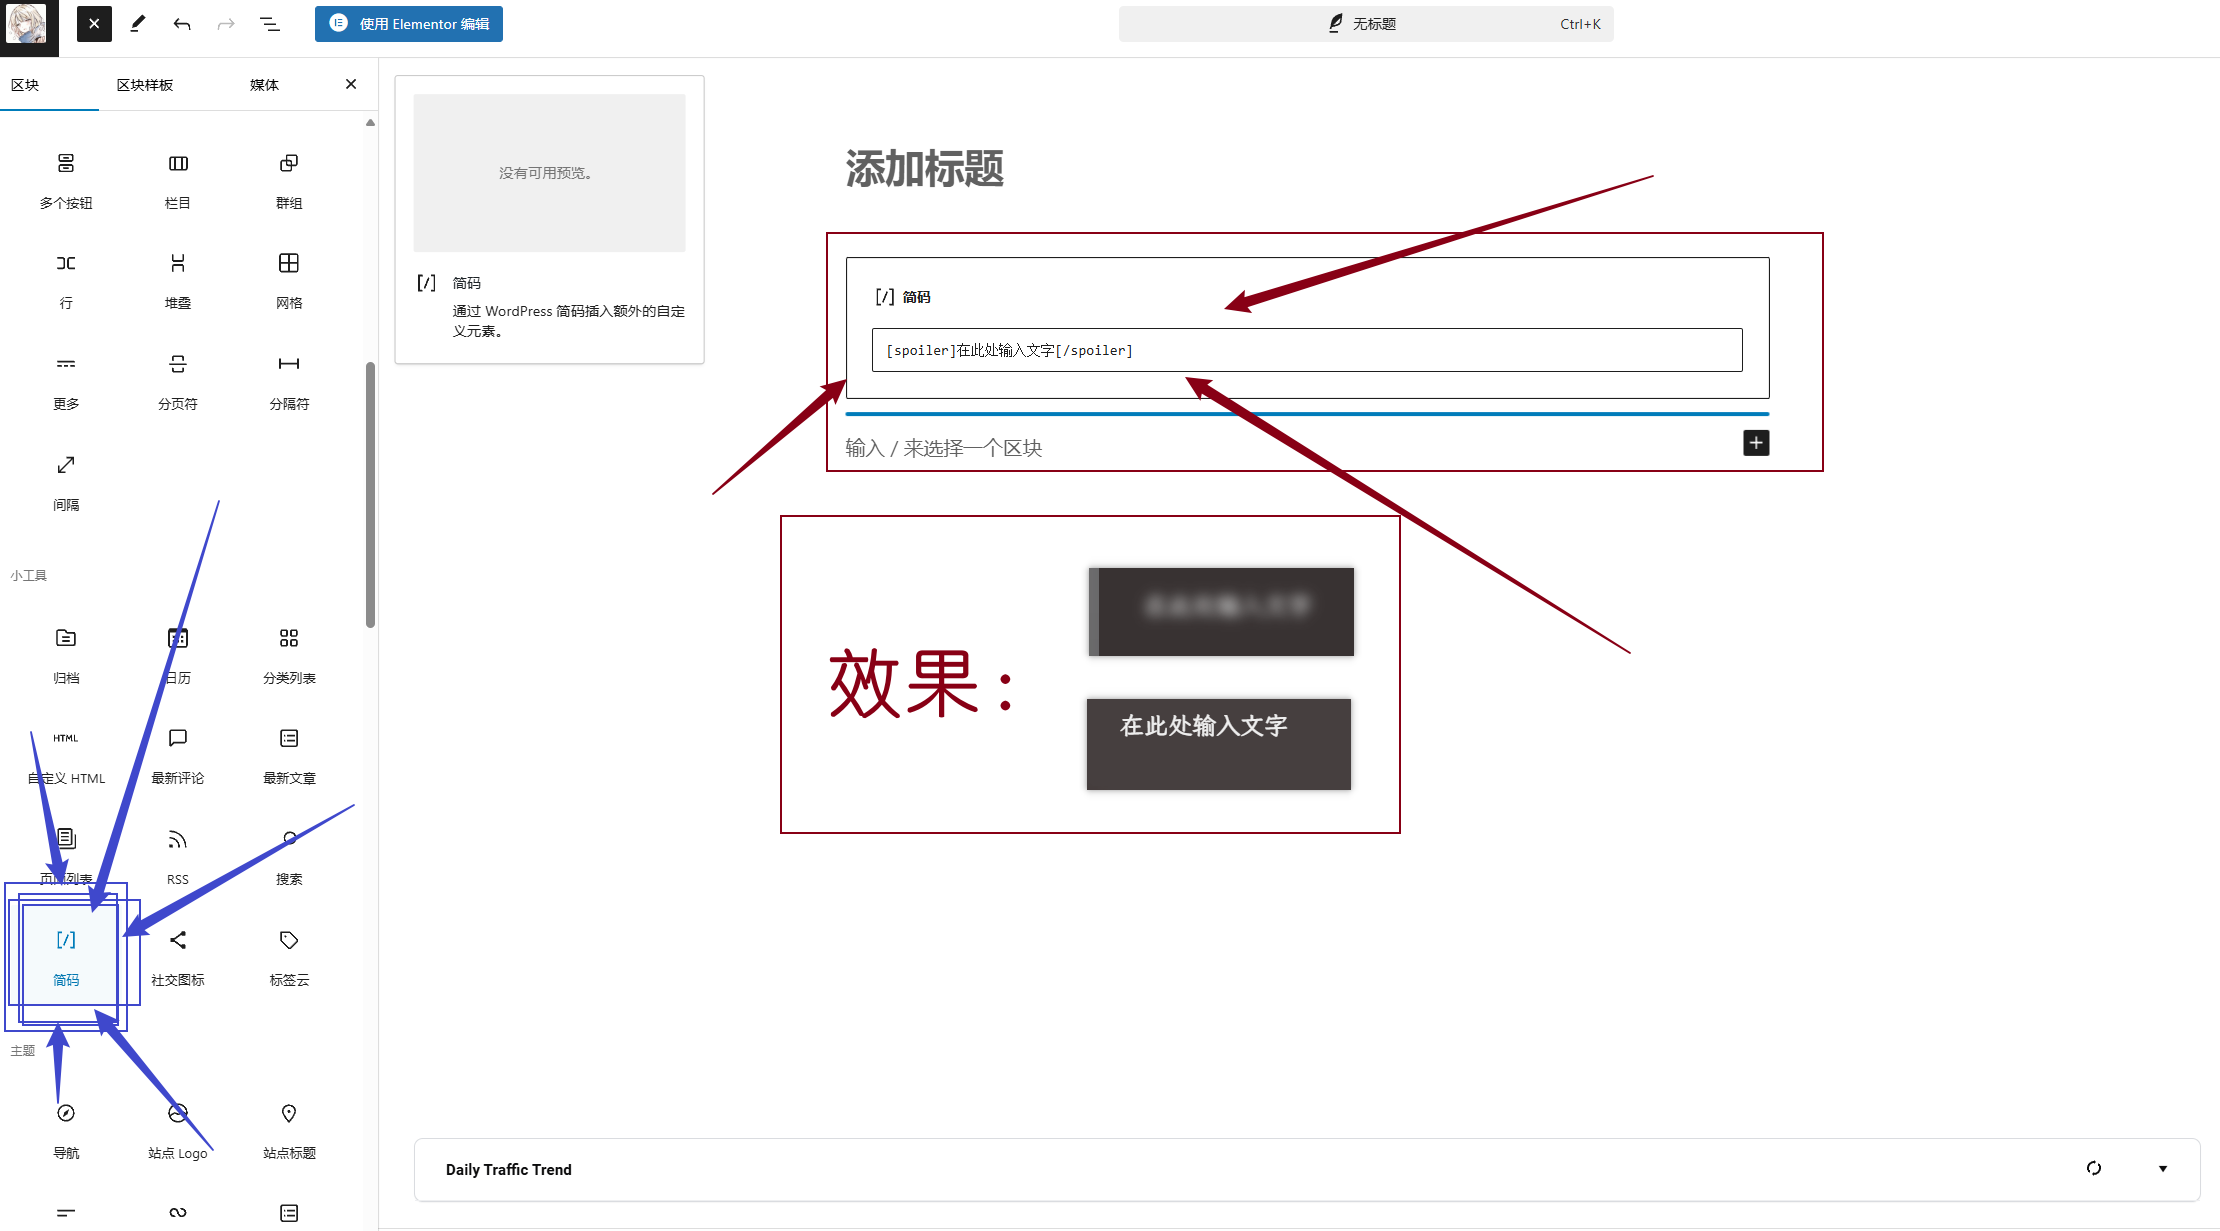Insert the 归档 archives widget

tap(66, 656)
